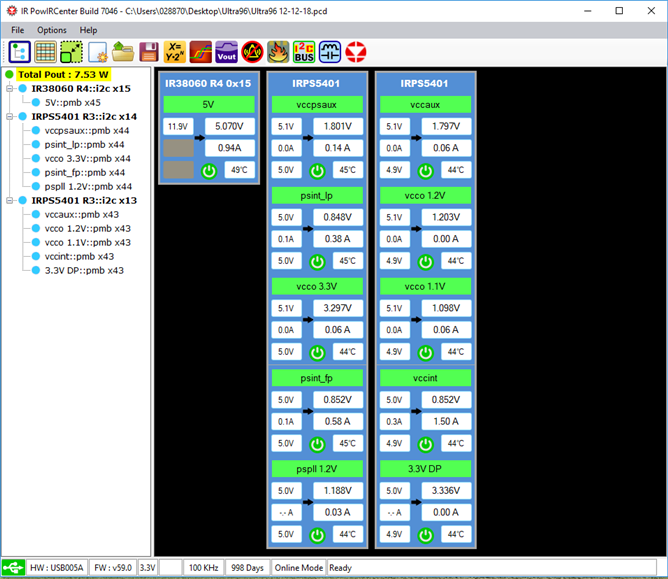Viewport: 668px width, 579px height.
Task: Toggle power button for 3.3V DP rail
Action: tap(425, 535)
